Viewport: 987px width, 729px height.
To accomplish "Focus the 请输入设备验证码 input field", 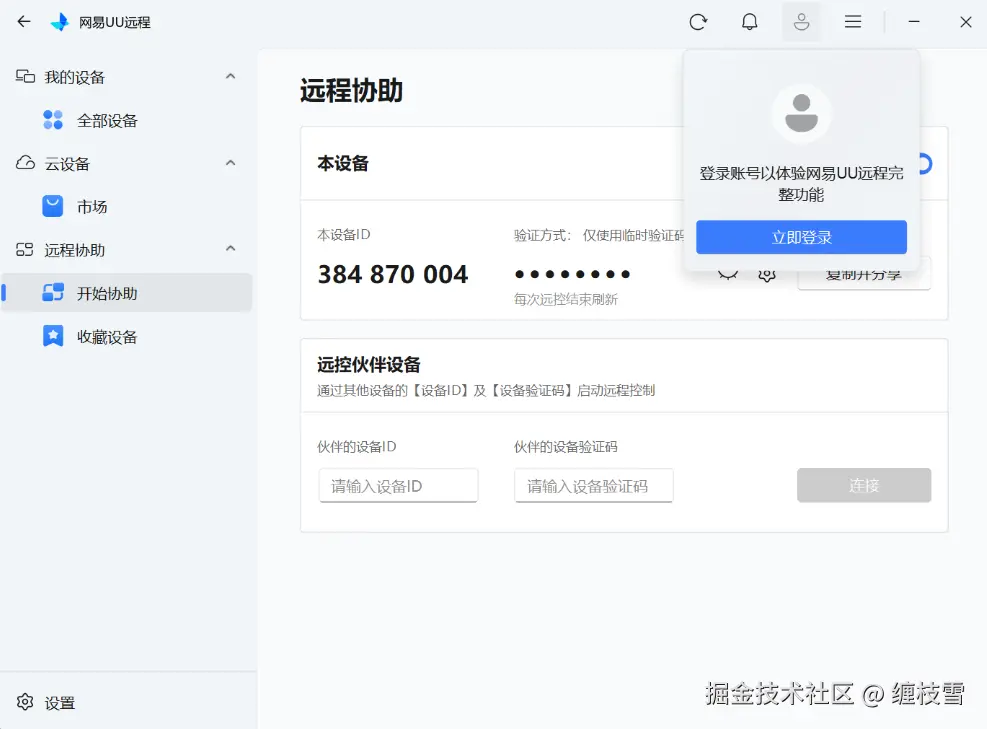I will (594, 485).
